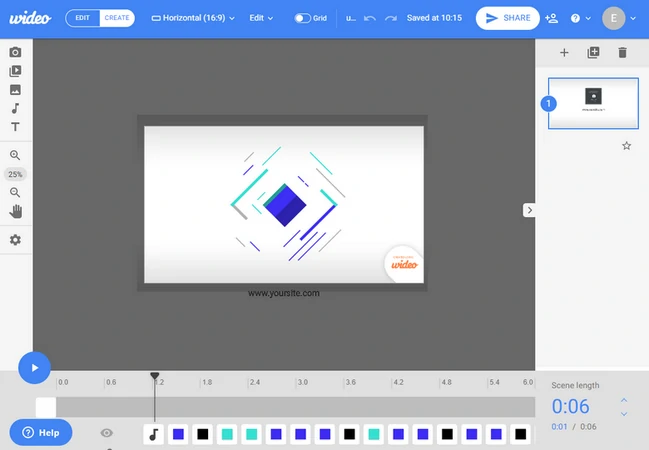Add a new scene with plus icon
This screenshot has width=649, height=450.
tap(564, 53)
